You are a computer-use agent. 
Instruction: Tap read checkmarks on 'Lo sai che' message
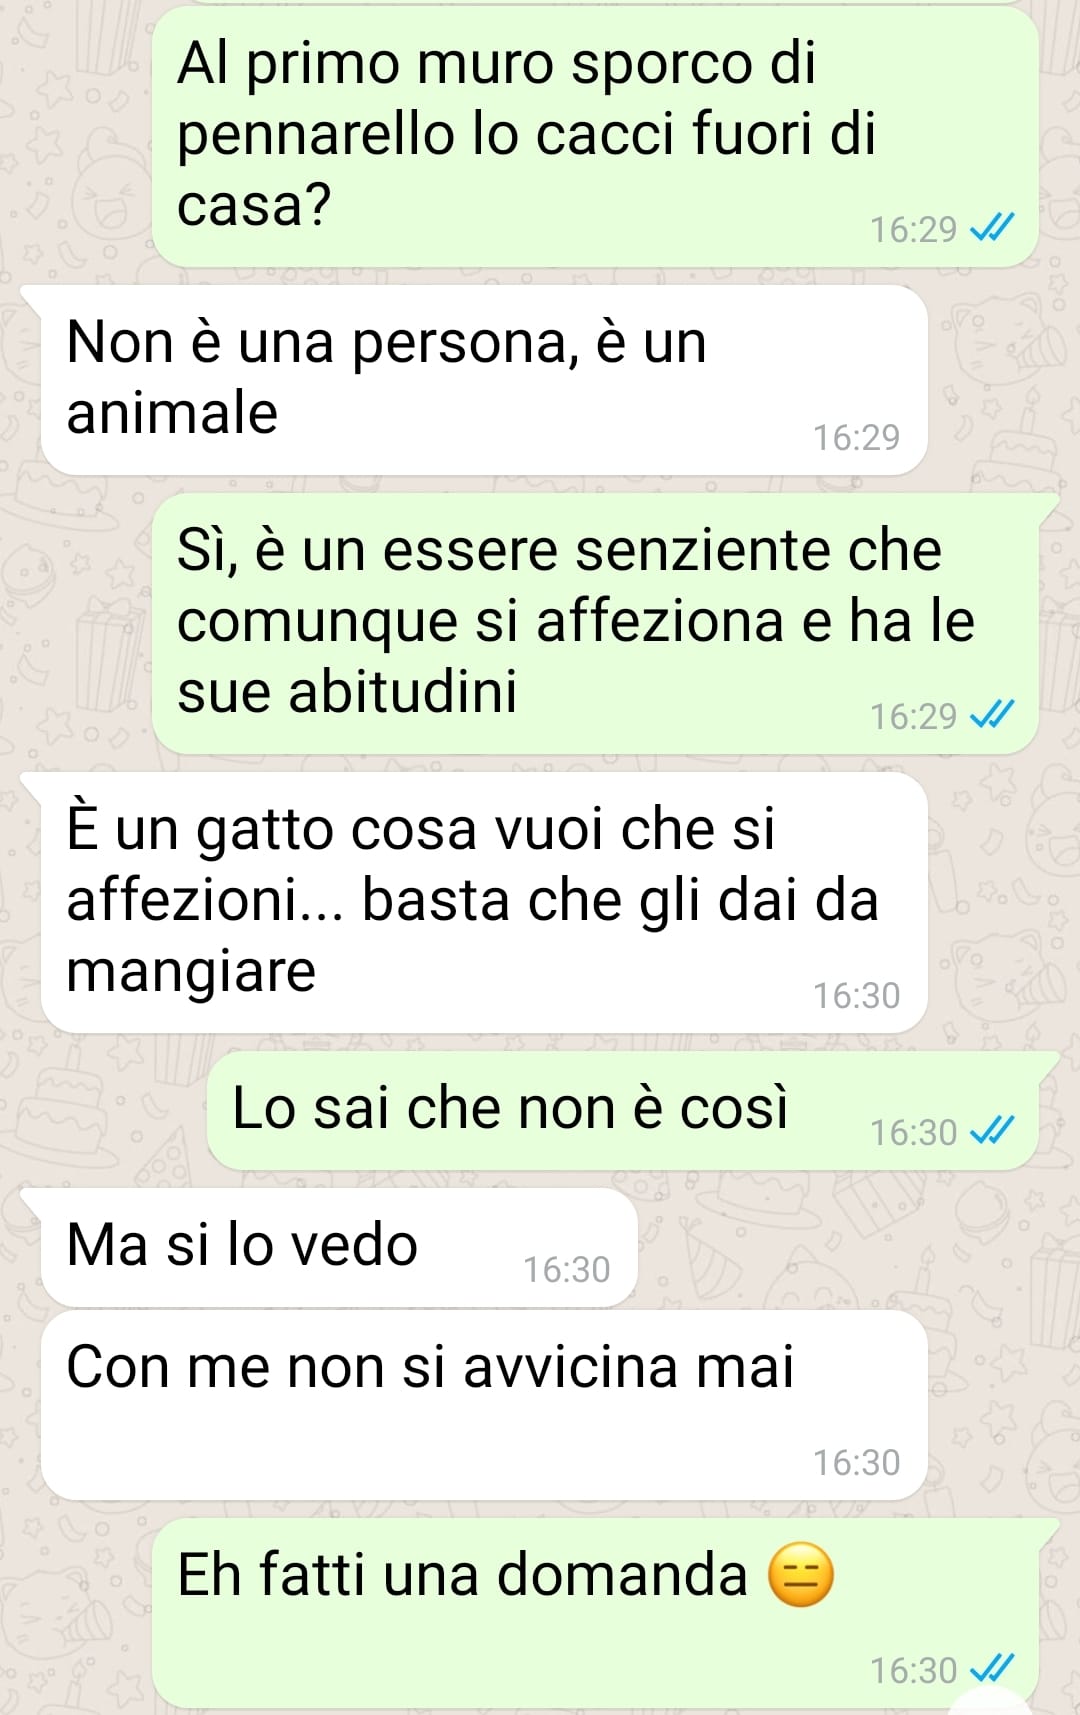point(992,1132)
